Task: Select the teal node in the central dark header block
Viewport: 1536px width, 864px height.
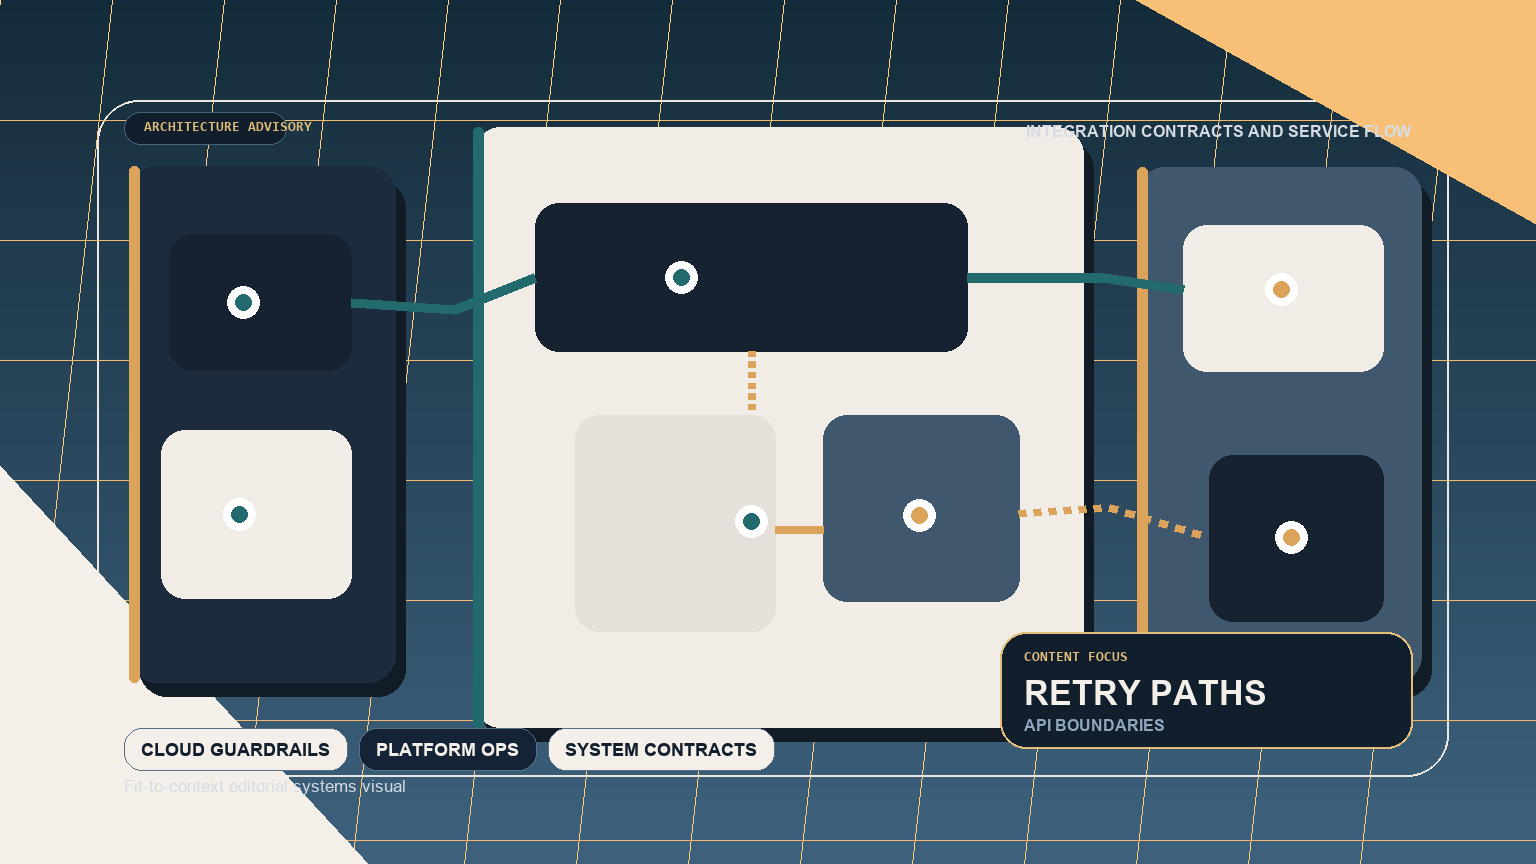Action: (x=681, y=276)
